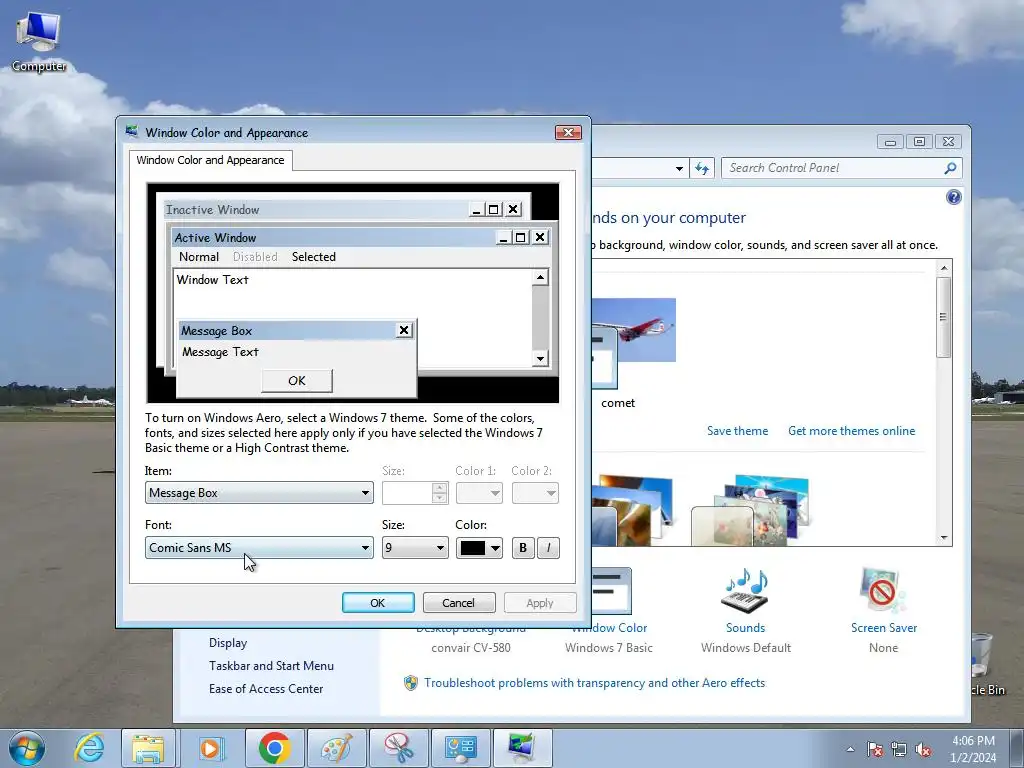Open Troubleshoot problems with transparency link

(x=594, y=683)
